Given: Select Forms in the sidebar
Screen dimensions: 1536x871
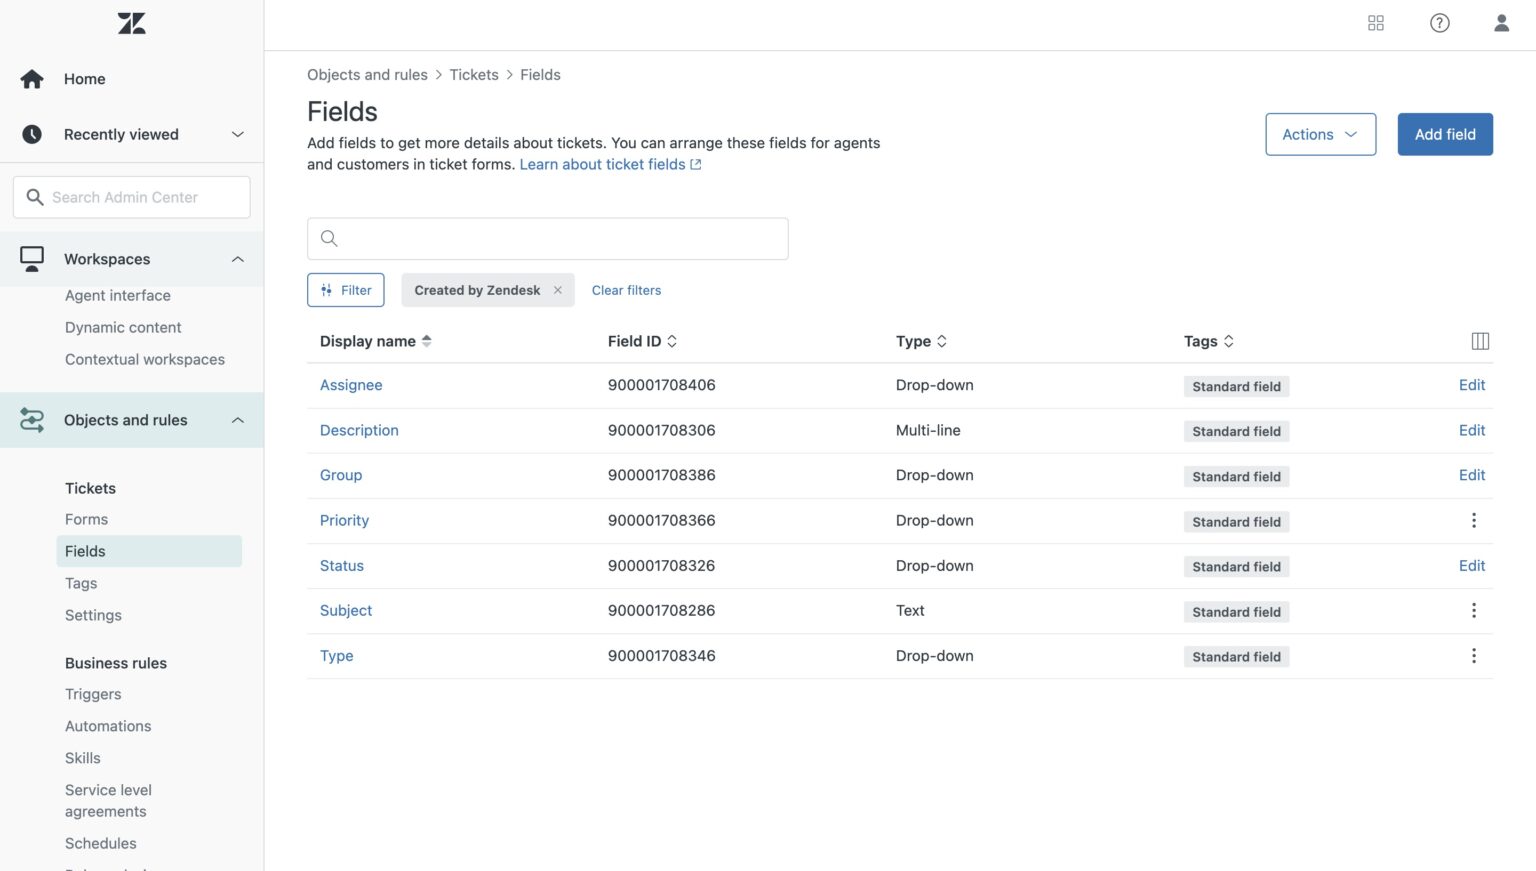Looking at the screenshot, I should coord(86,519).
